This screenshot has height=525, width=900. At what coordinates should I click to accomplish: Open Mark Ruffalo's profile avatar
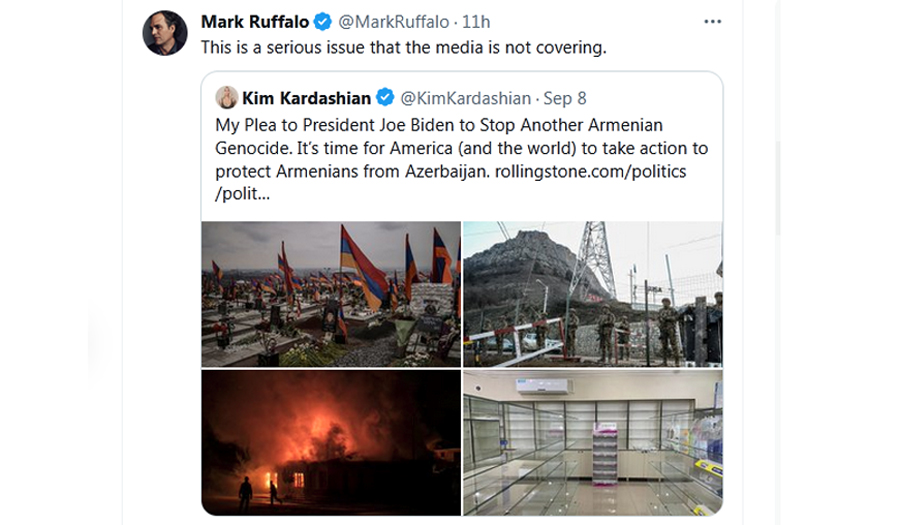point(165,33)
